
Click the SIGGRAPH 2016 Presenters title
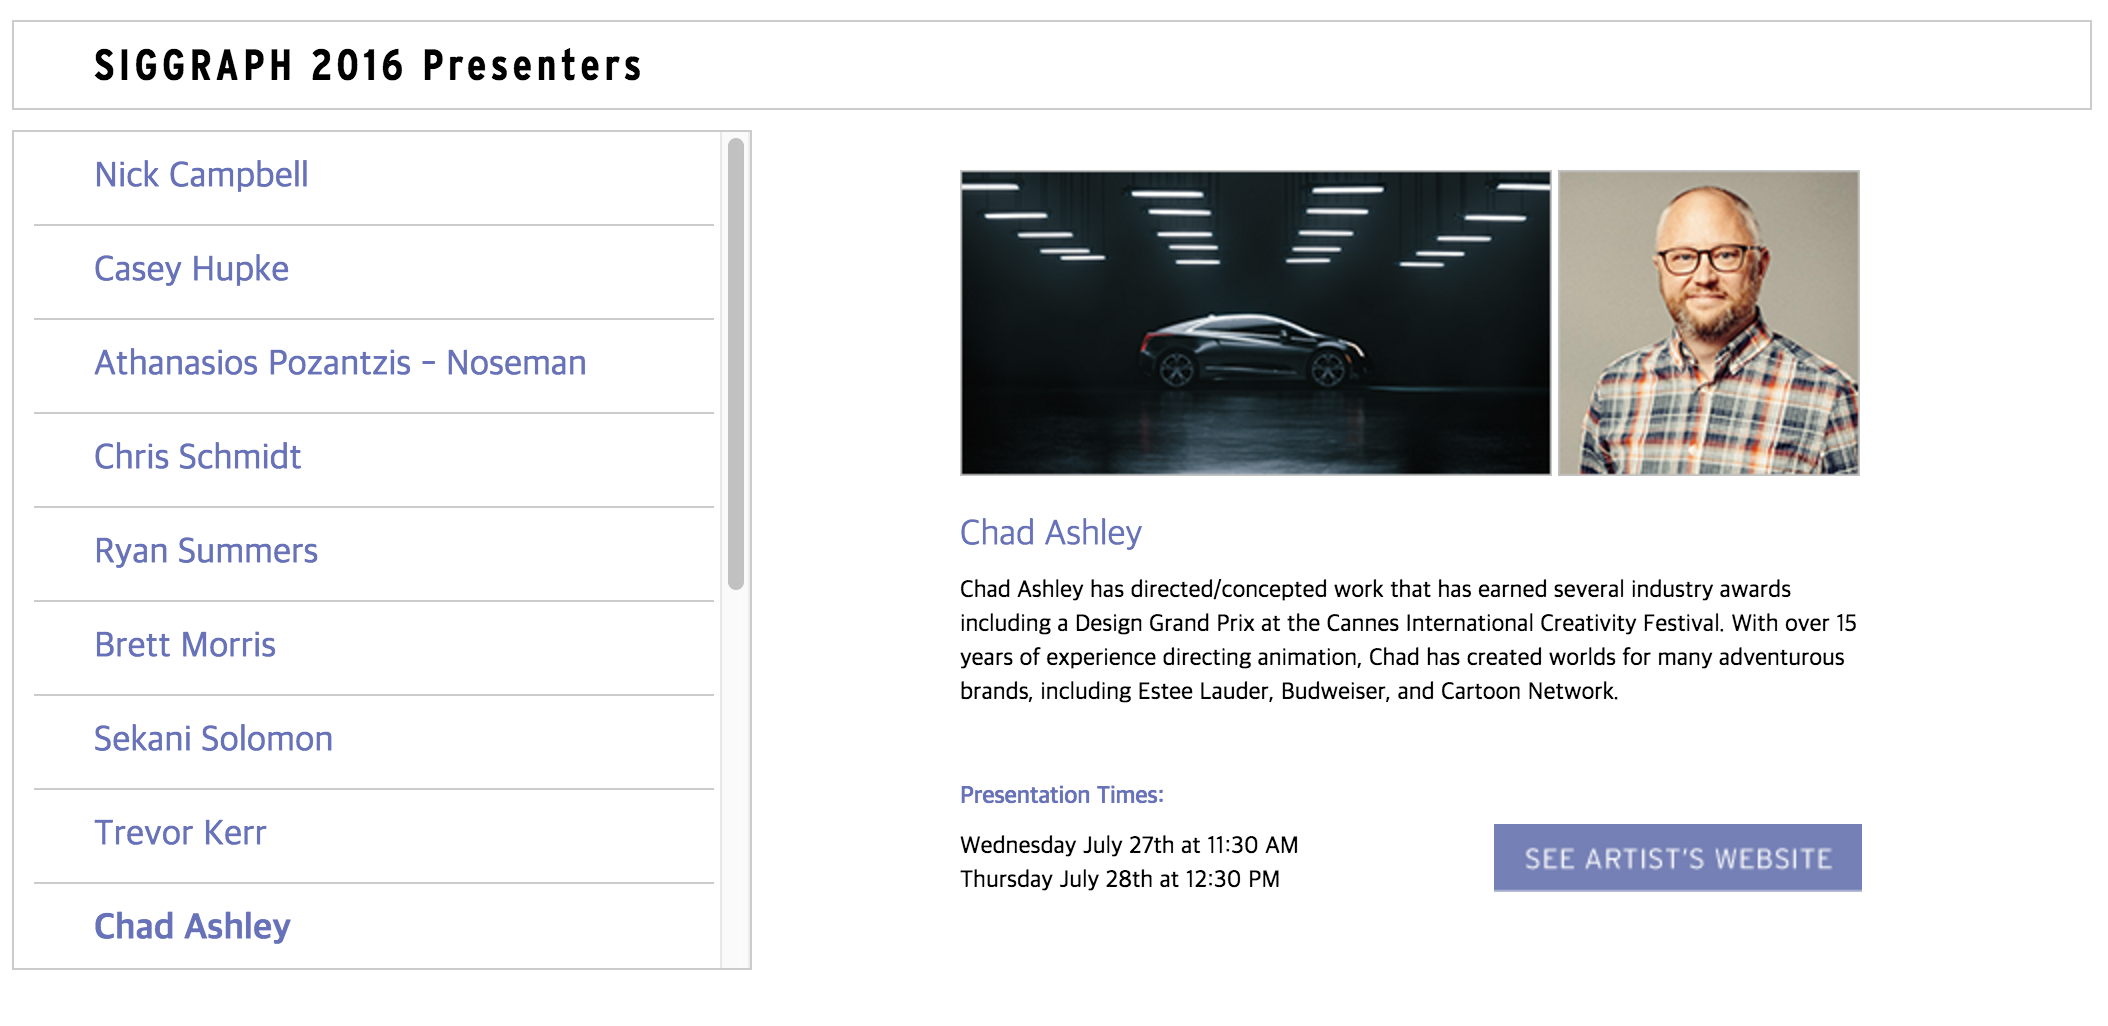click(x=368, y=66)
